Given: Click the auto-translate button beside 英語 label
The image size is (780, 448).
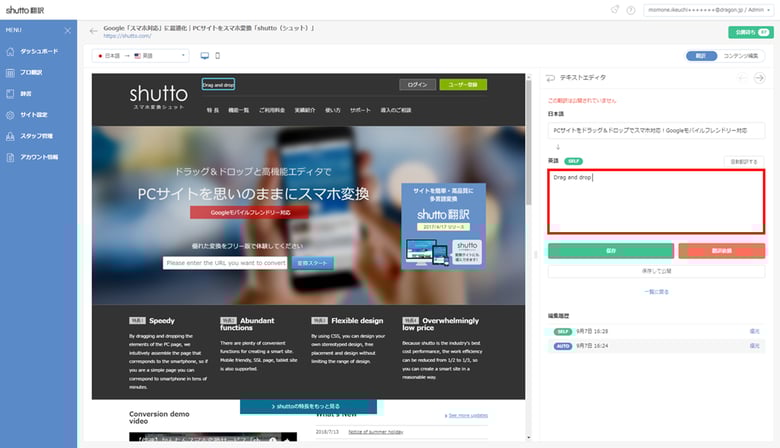Looking at the screenshot, I should pos(744,162).
